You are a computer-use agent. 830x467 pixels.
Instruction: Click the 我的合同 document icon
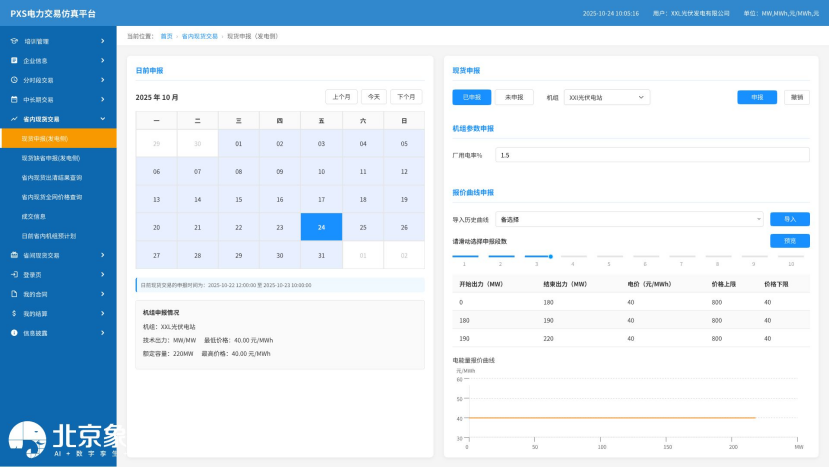14,294
